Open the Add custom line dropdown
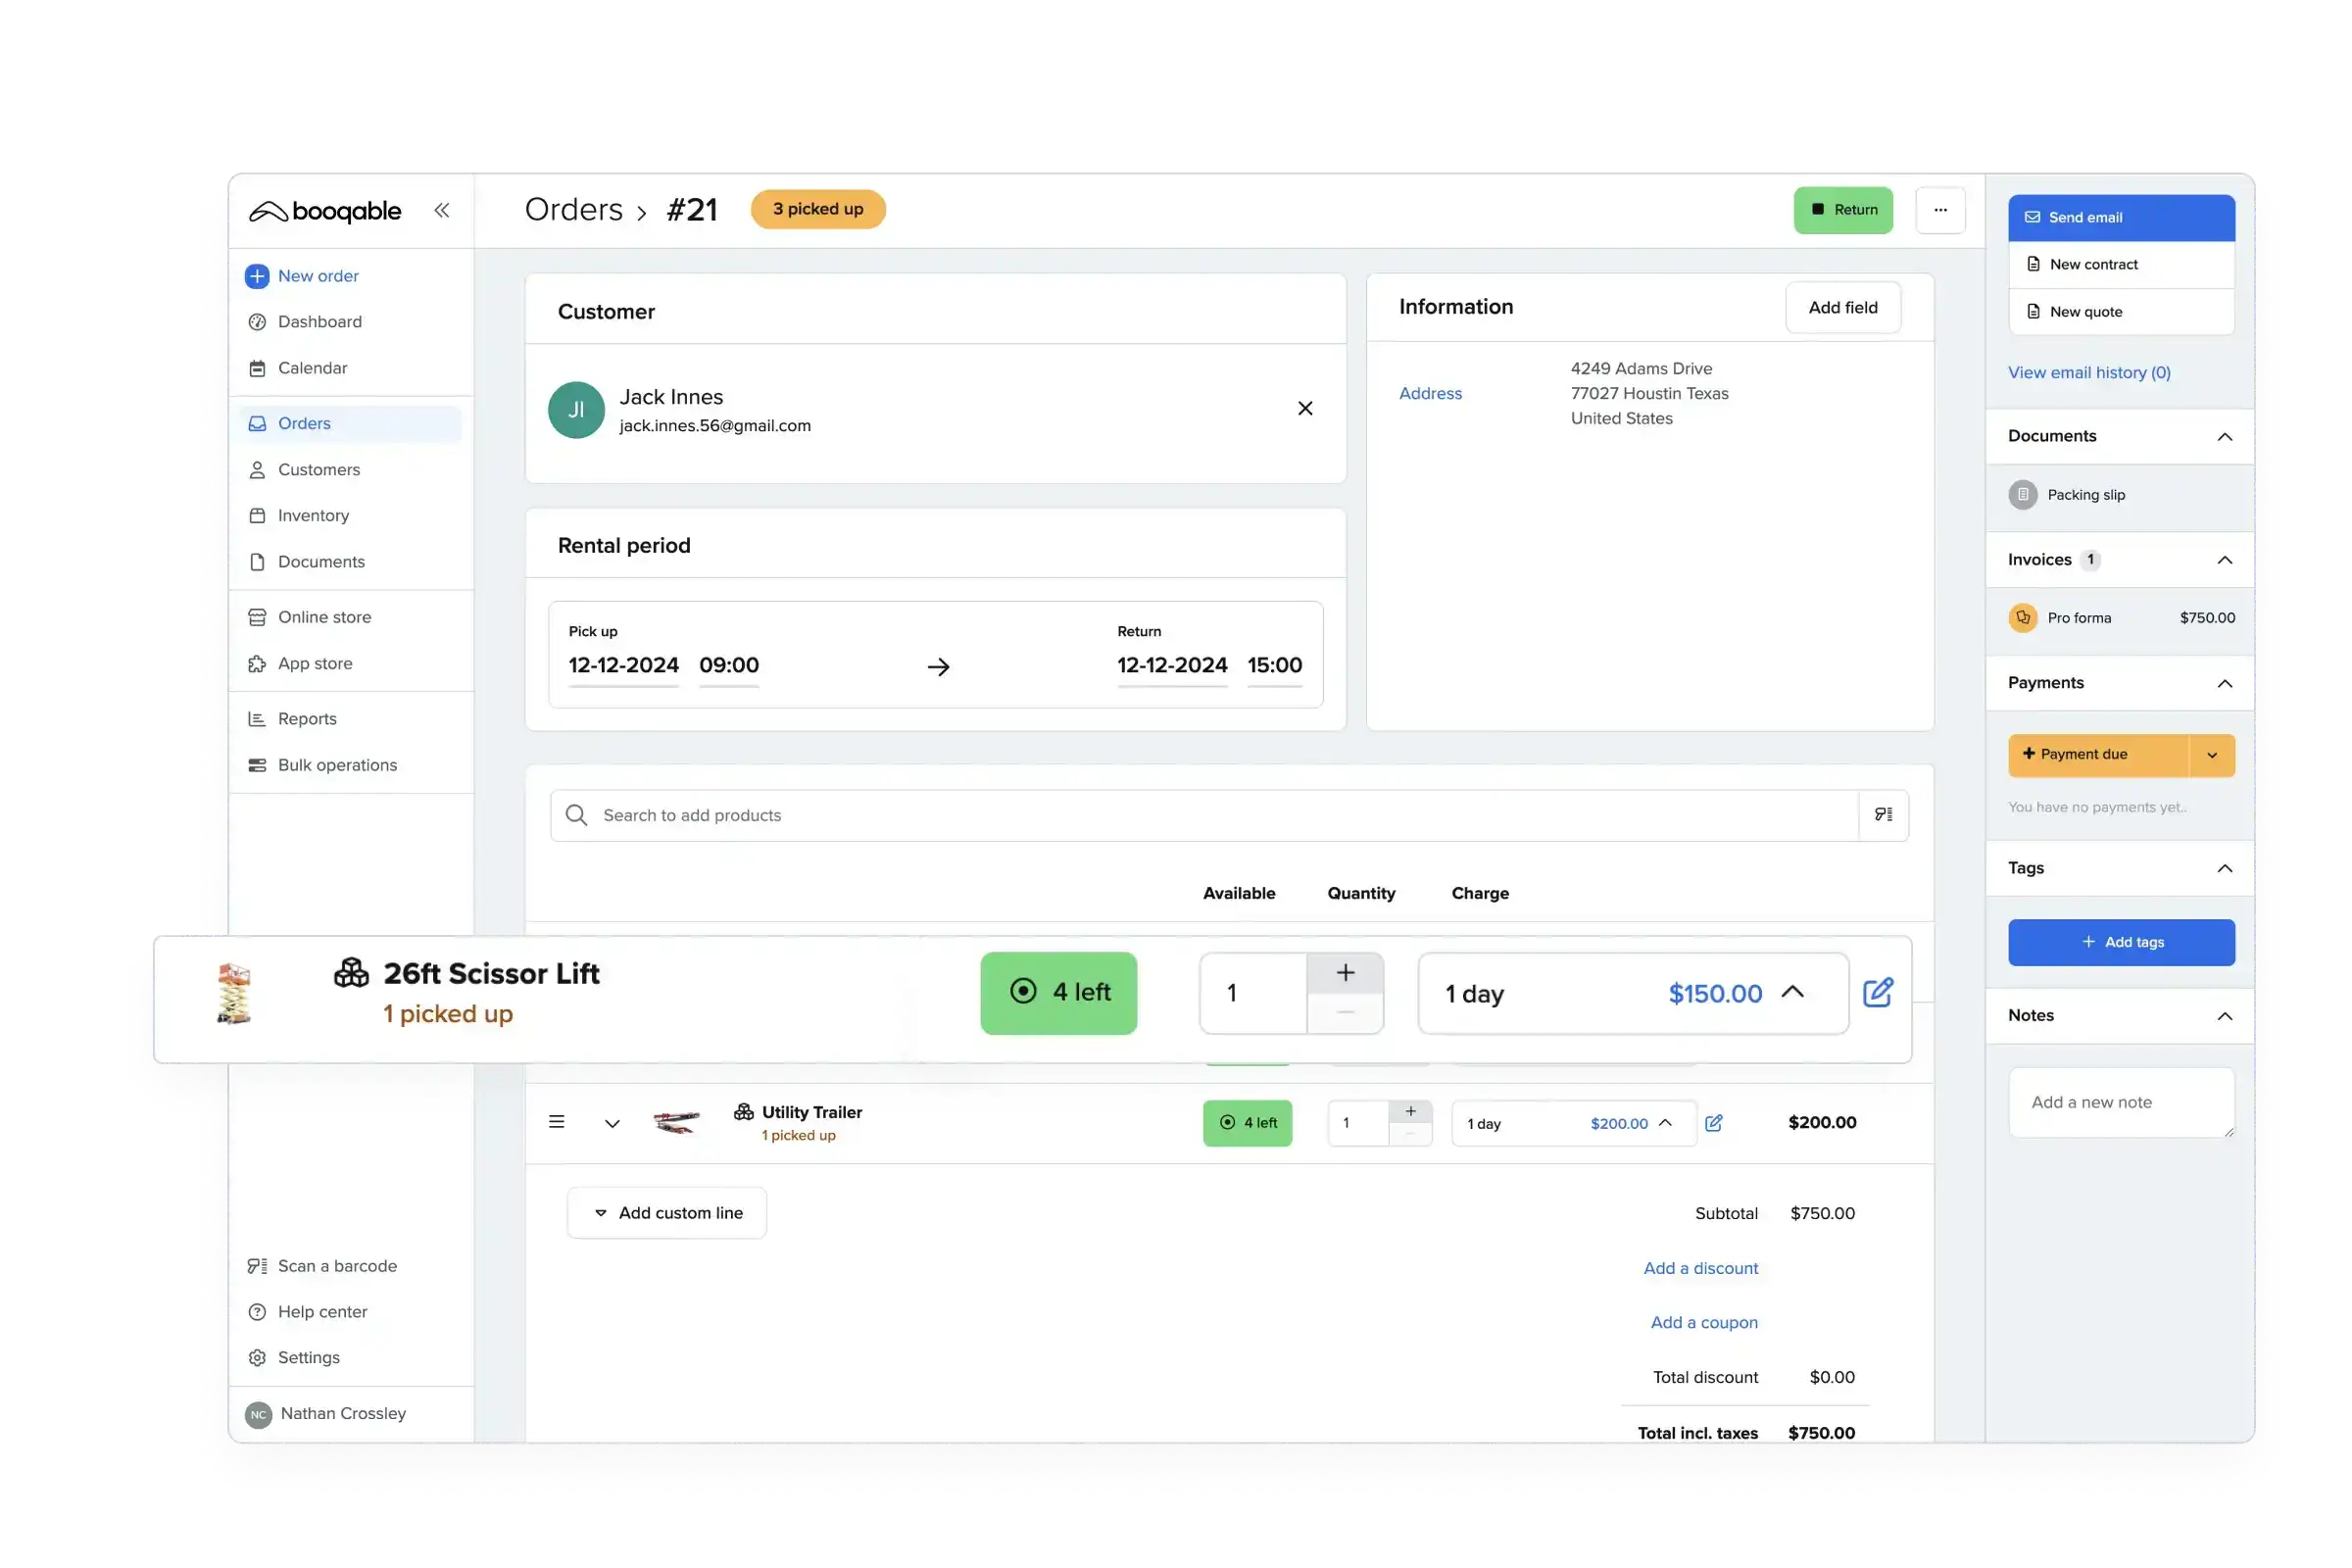This screenshot has width=2352, height=1568. [667, 1213]
